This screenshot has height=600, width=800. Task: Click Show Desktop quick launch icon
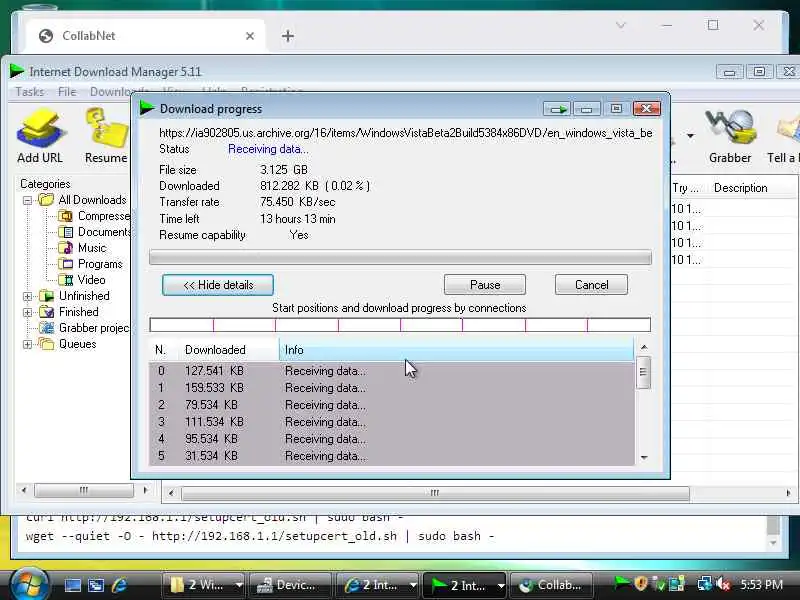[72, 585]
